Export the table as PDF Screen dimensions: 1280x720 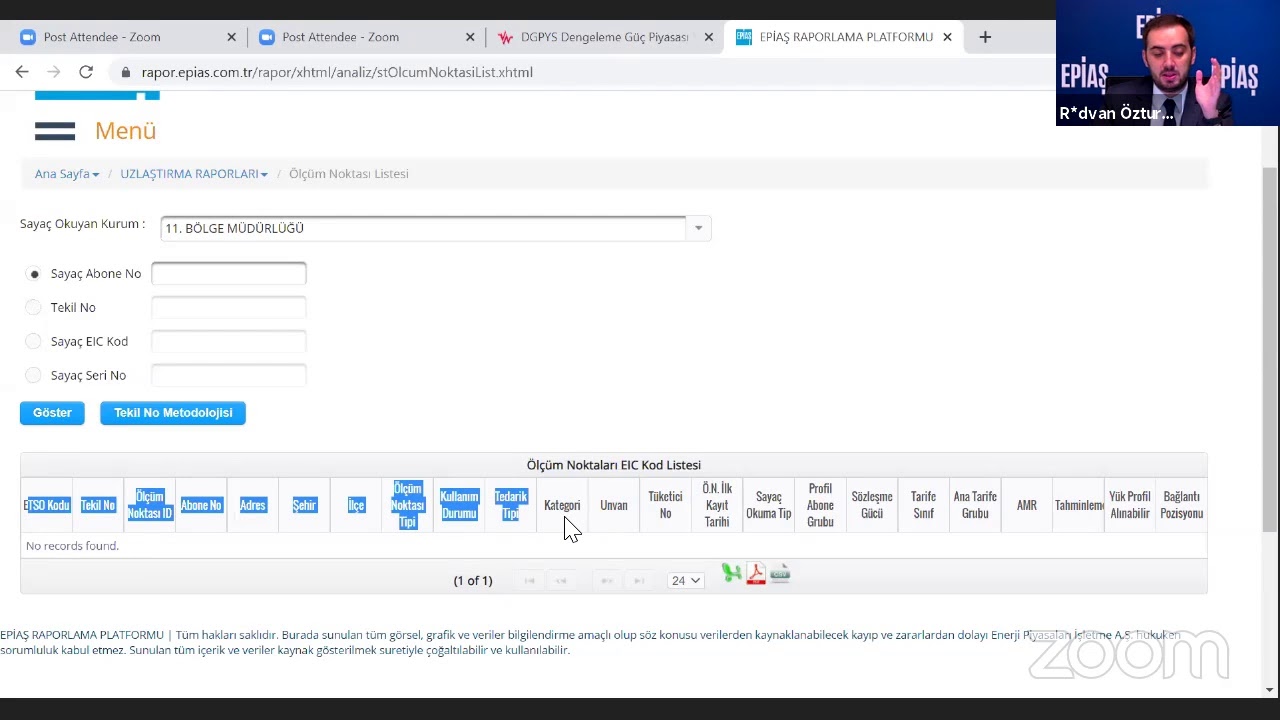(x=756, y=573)
